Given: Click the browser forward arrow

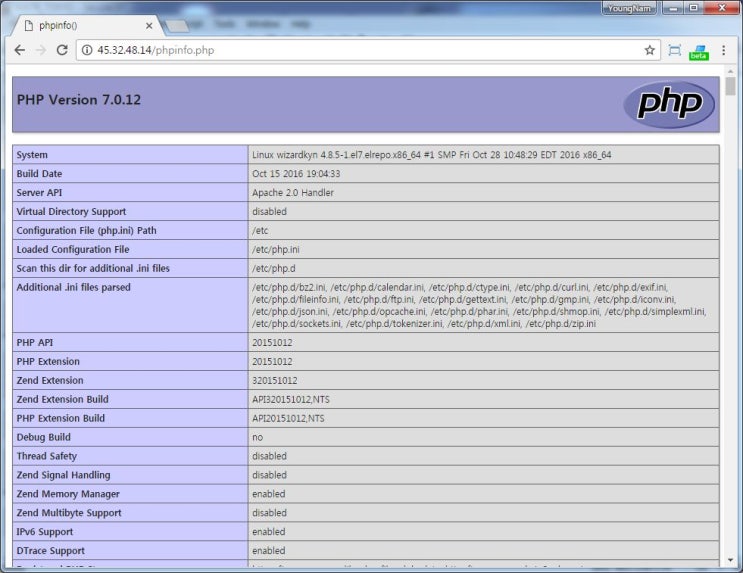Looking at the screenshot, I should point(41,50).
